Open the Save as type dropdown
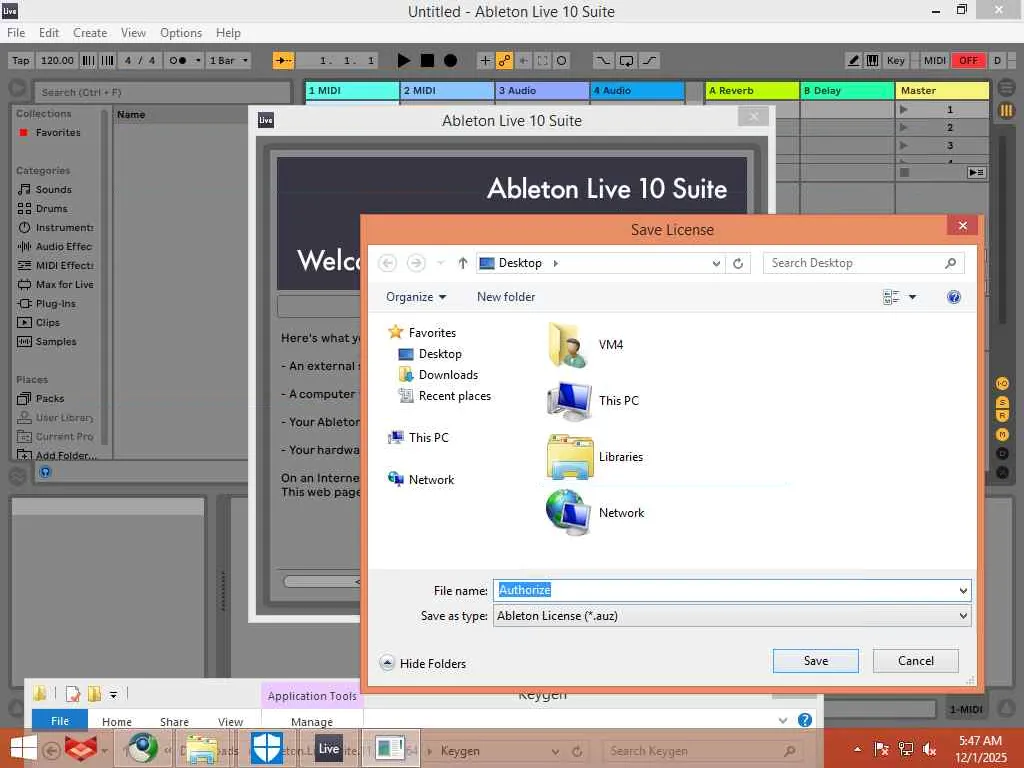The width and height of the screenshot is (1024, 768). pos(732,616)
